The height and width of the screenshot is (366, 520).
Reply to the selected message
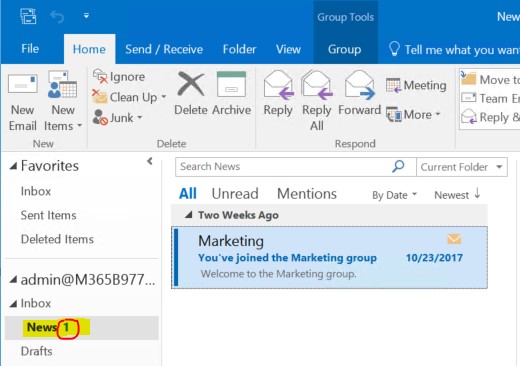(278, 94)
